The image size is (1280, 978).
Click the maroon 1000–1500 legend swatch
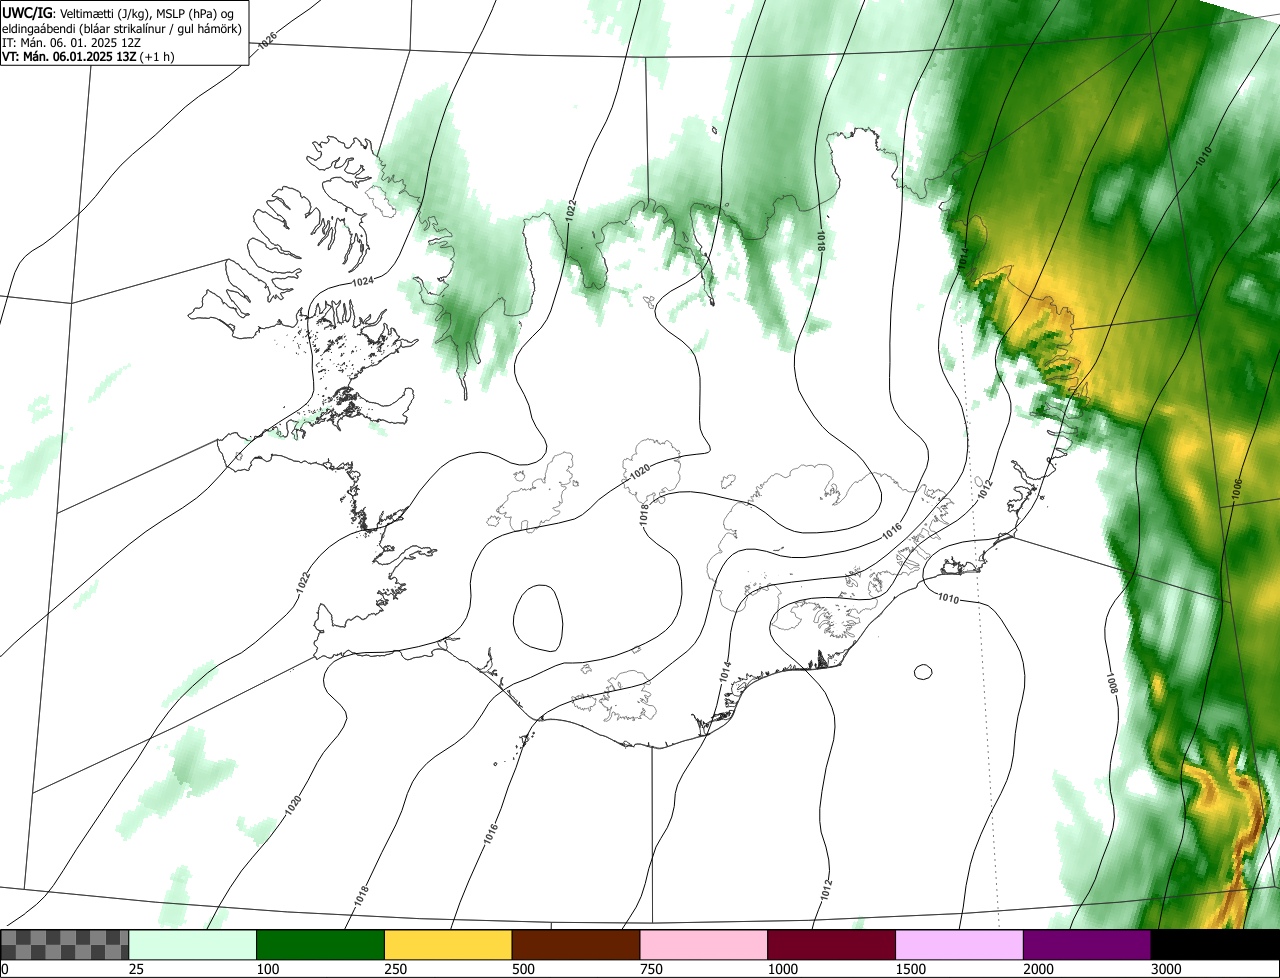coord(832,945)
